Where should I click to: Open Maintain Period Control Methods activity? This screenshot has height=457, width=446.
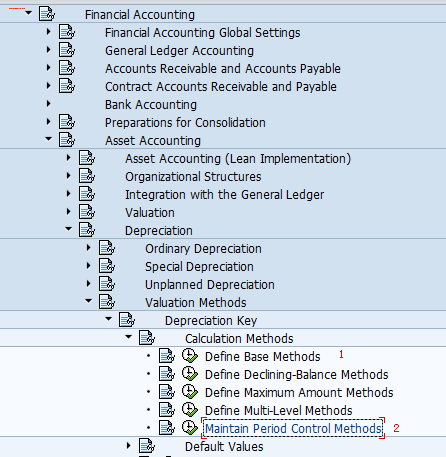(293, 428)
